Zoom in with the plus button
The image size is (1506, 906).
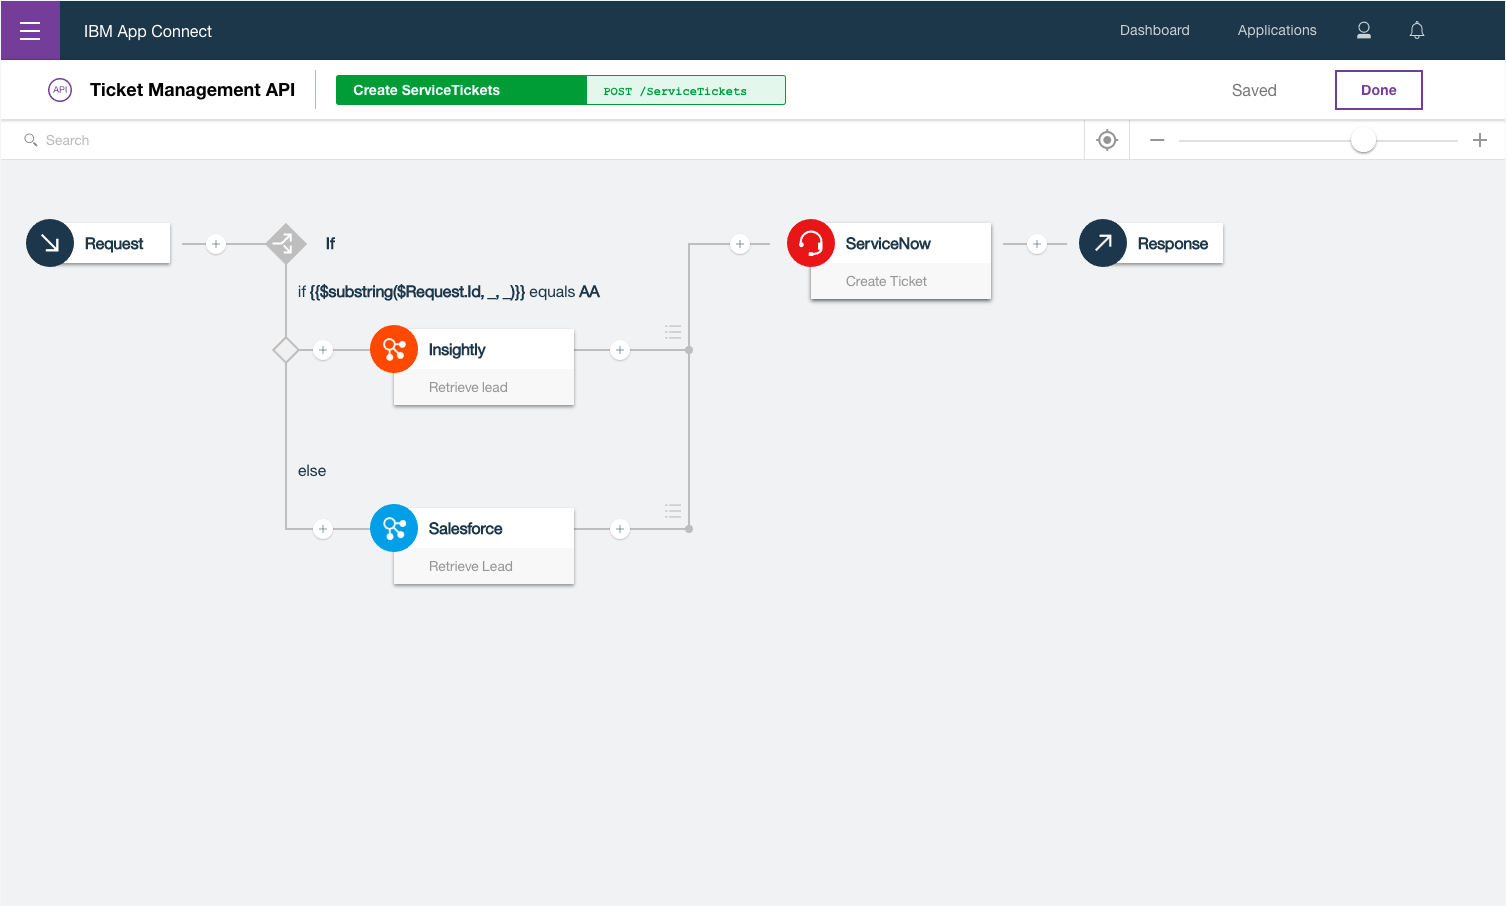[1480, 140]
